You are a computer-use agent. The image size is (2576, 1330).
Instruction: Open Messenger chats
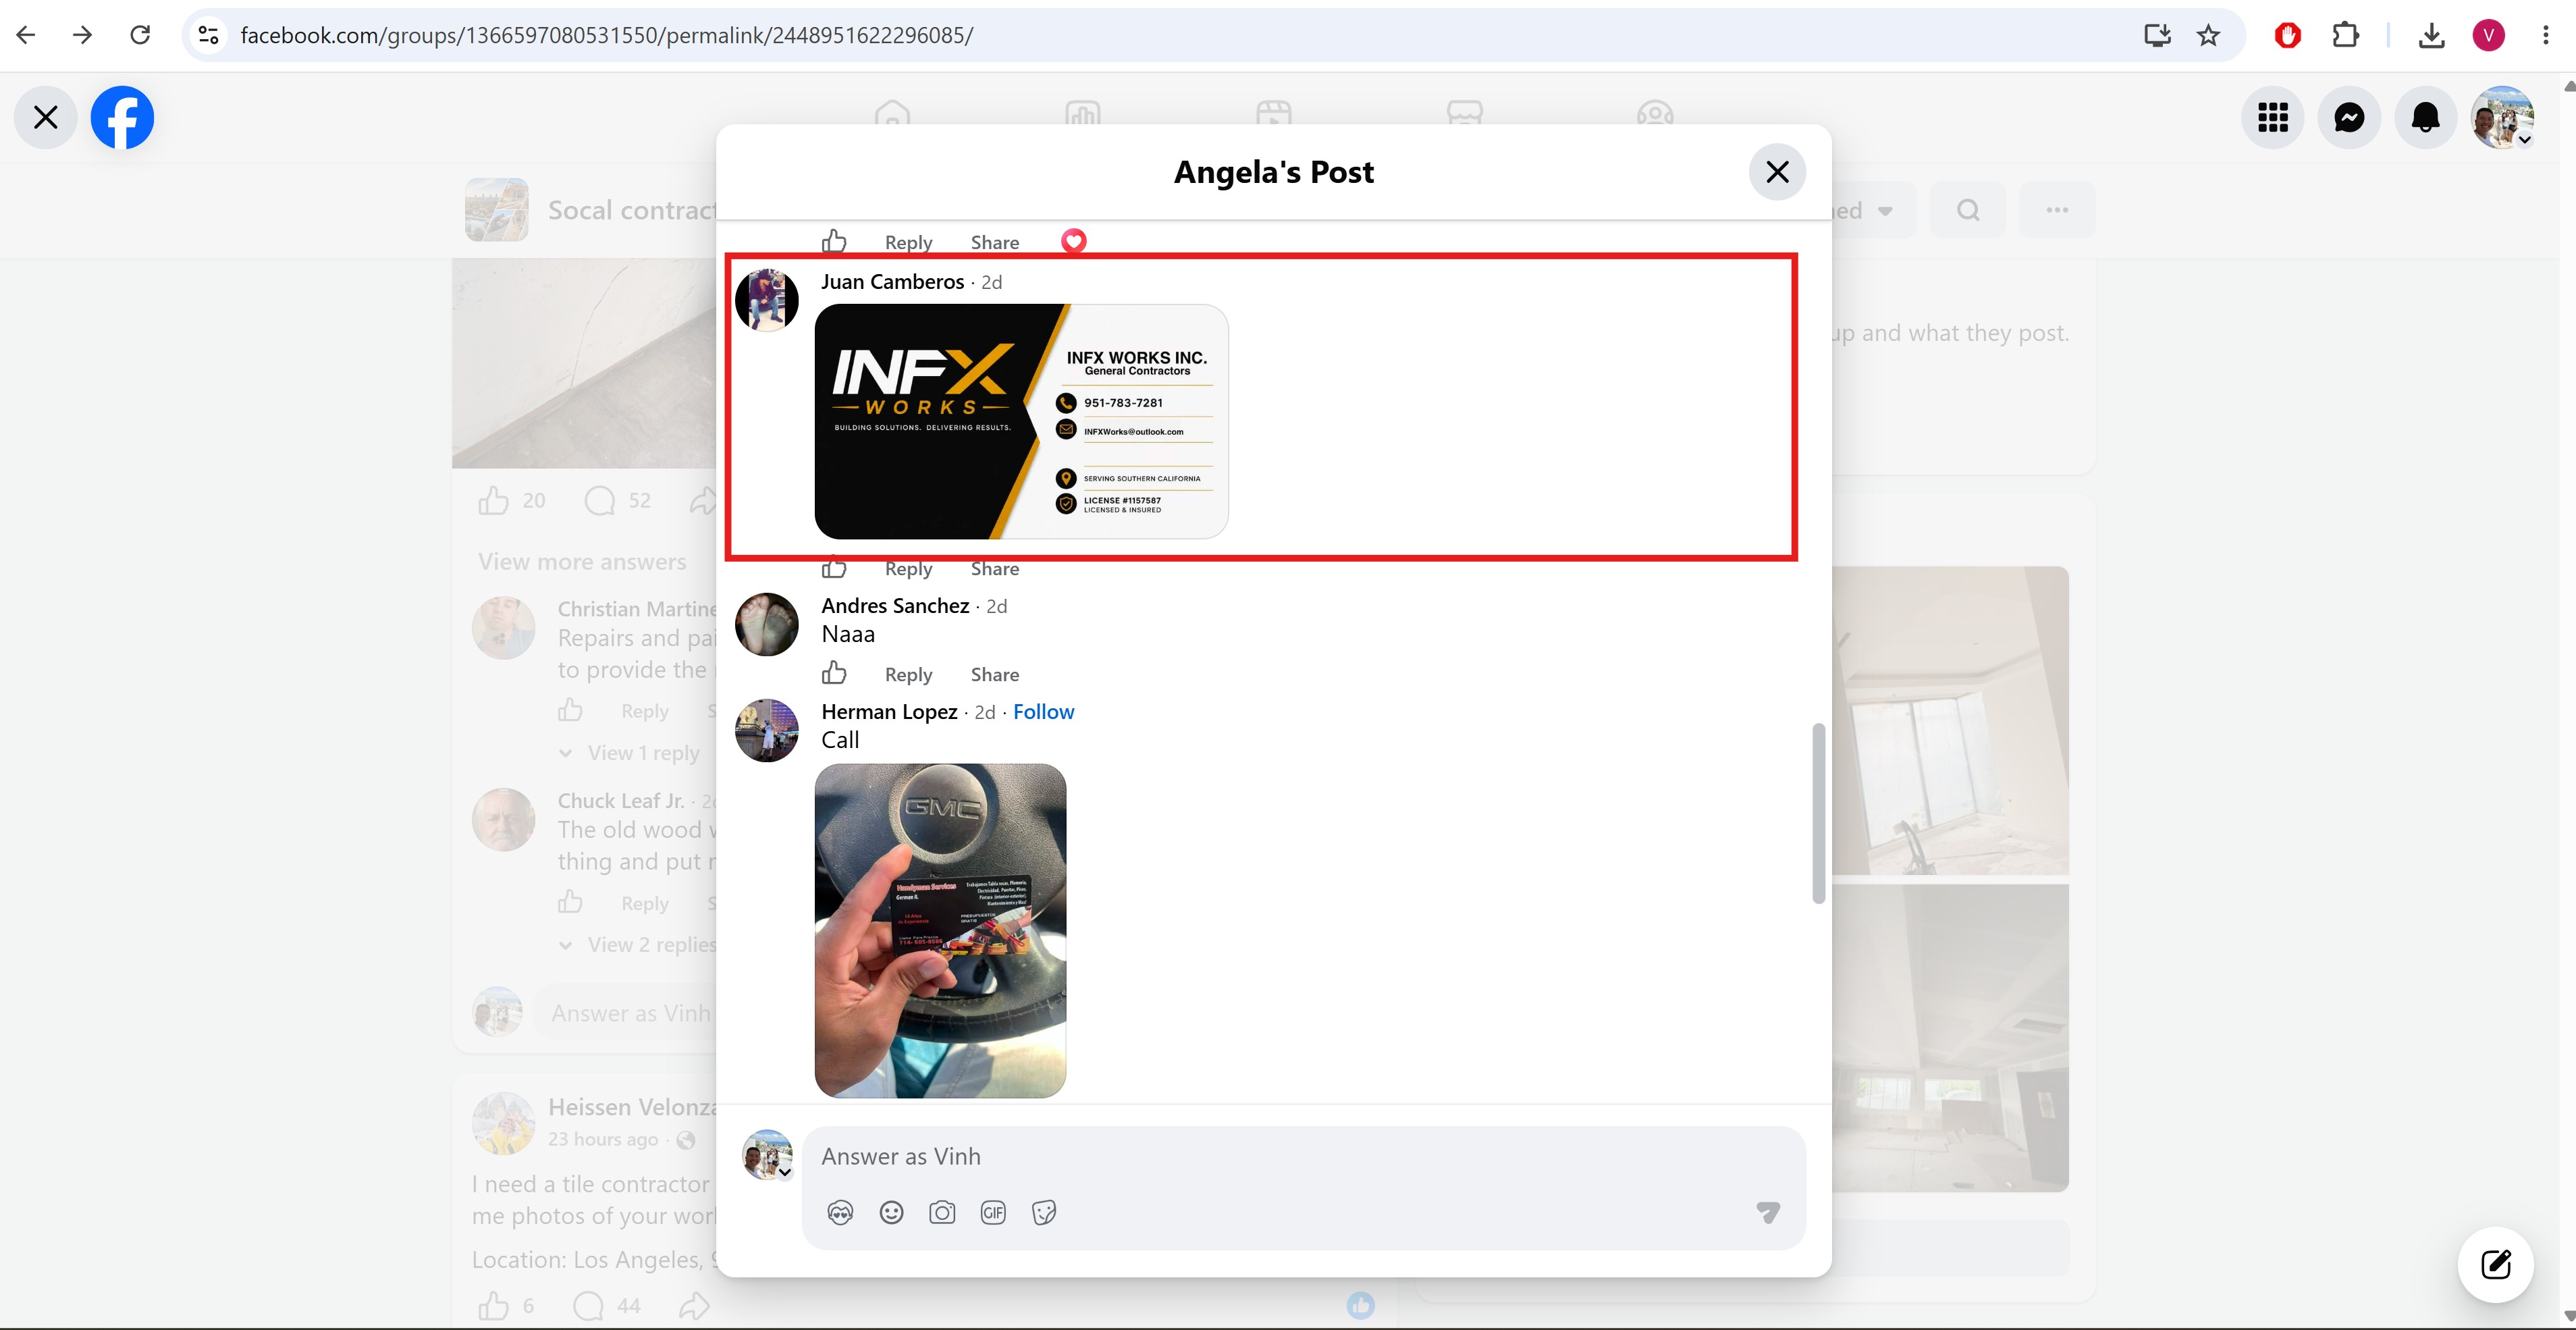(2349, 117)
